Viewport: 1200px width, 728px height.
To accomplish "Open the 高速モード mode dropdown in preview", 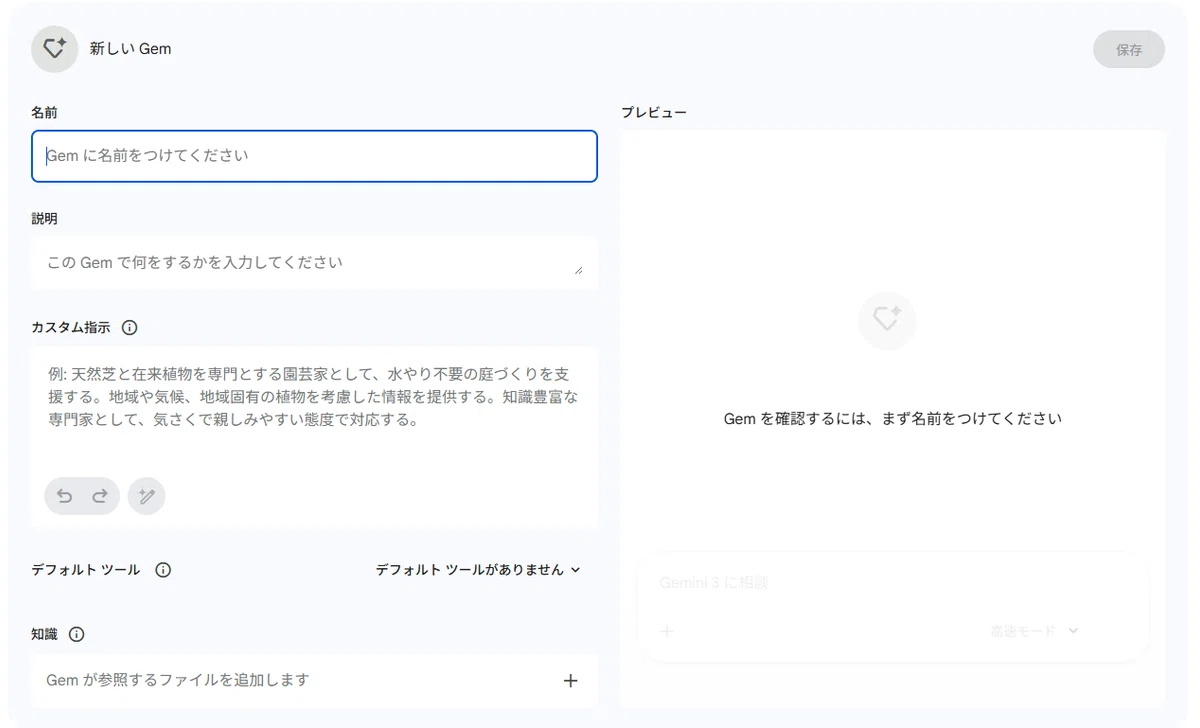I will (1034, 631).
